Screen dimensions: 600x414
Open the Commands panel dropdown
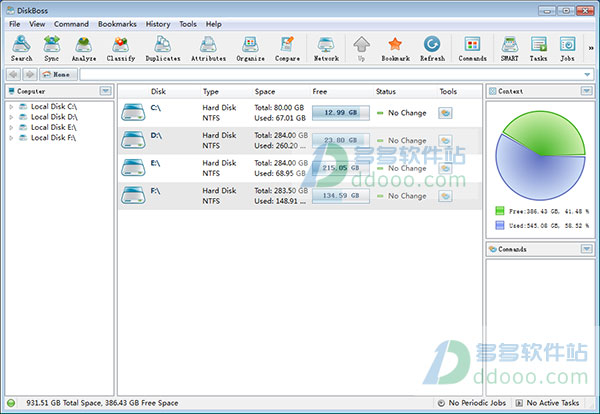pyautogui.click(x=586, y=249)
